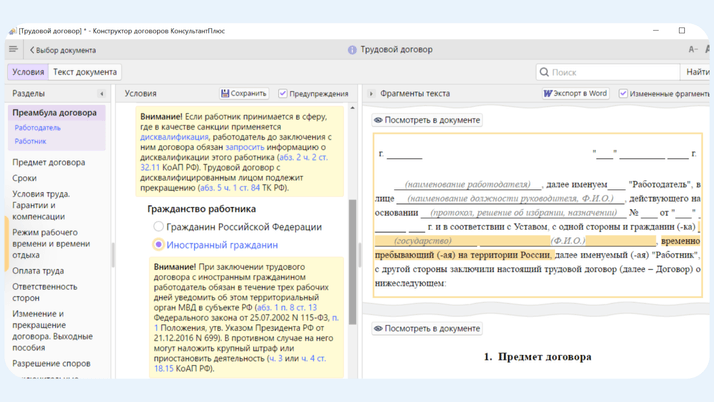Select Гражданин Российской Федерации radio button
Screen dimensions: 714x402
[x=158, y=227]
